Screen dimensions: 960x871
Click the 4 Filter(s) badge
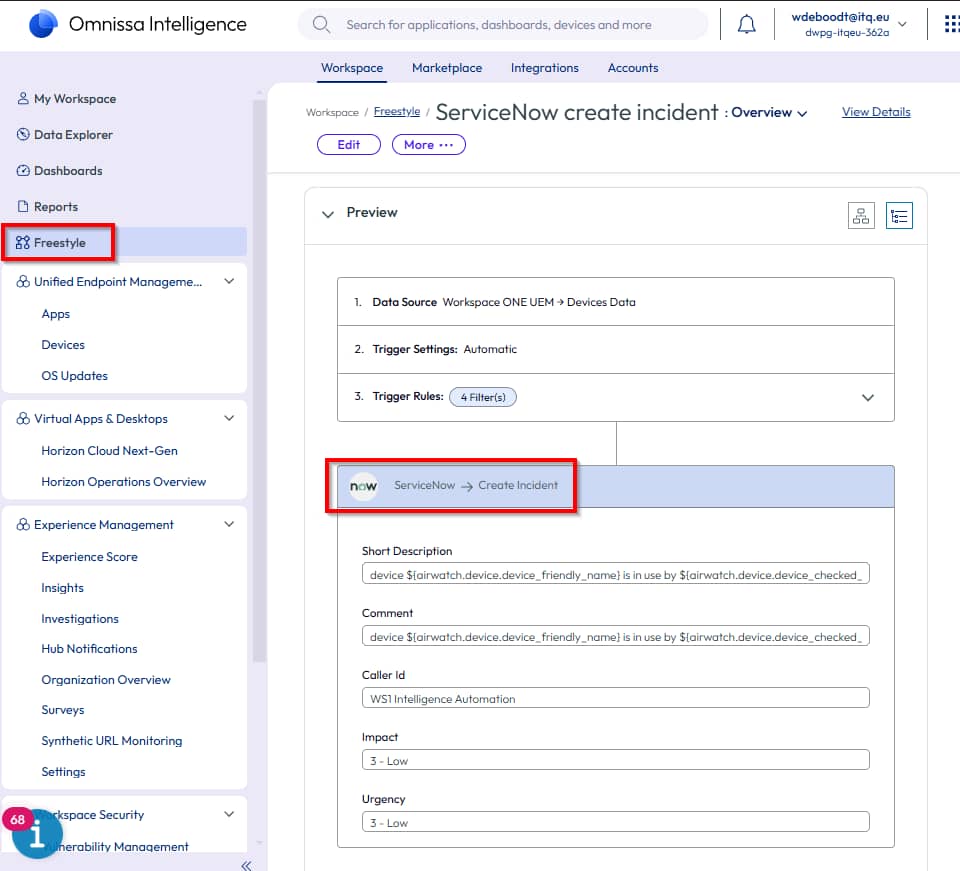coord(482,397)
